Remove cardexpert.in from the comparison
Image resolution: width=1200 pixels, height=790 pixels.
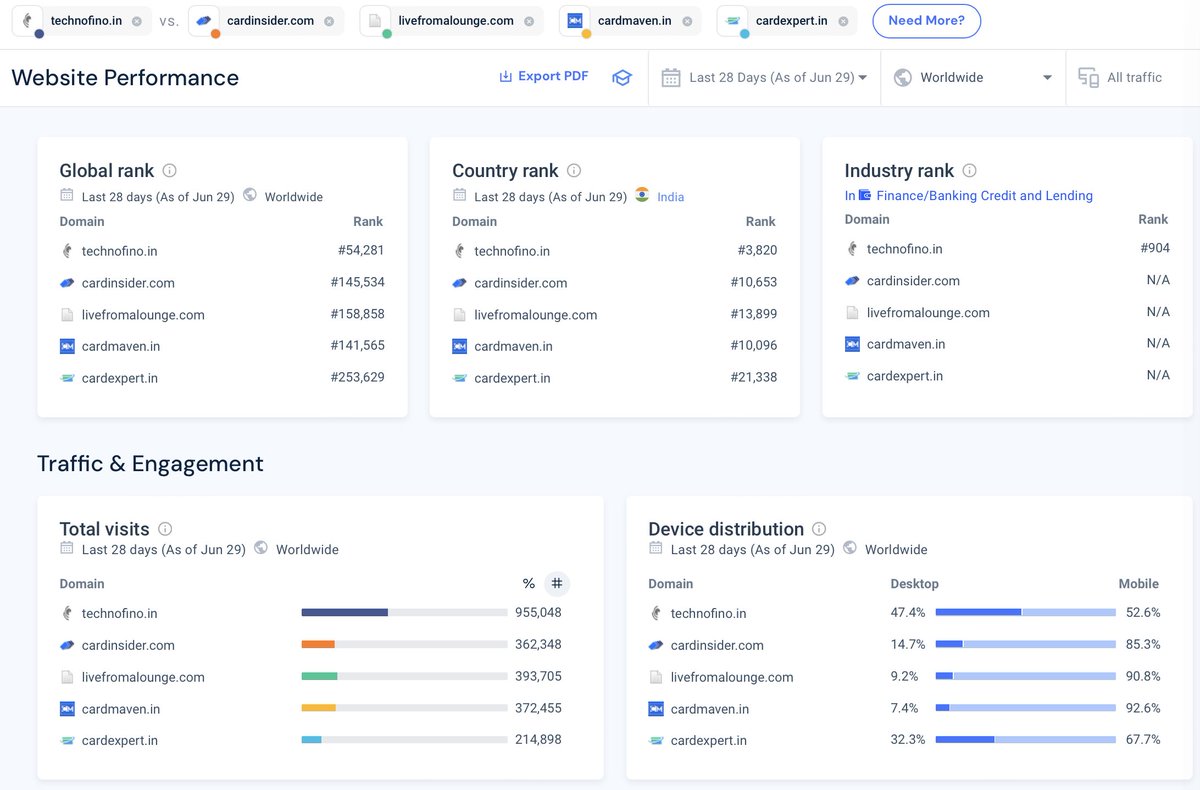(x=843, y=21)
